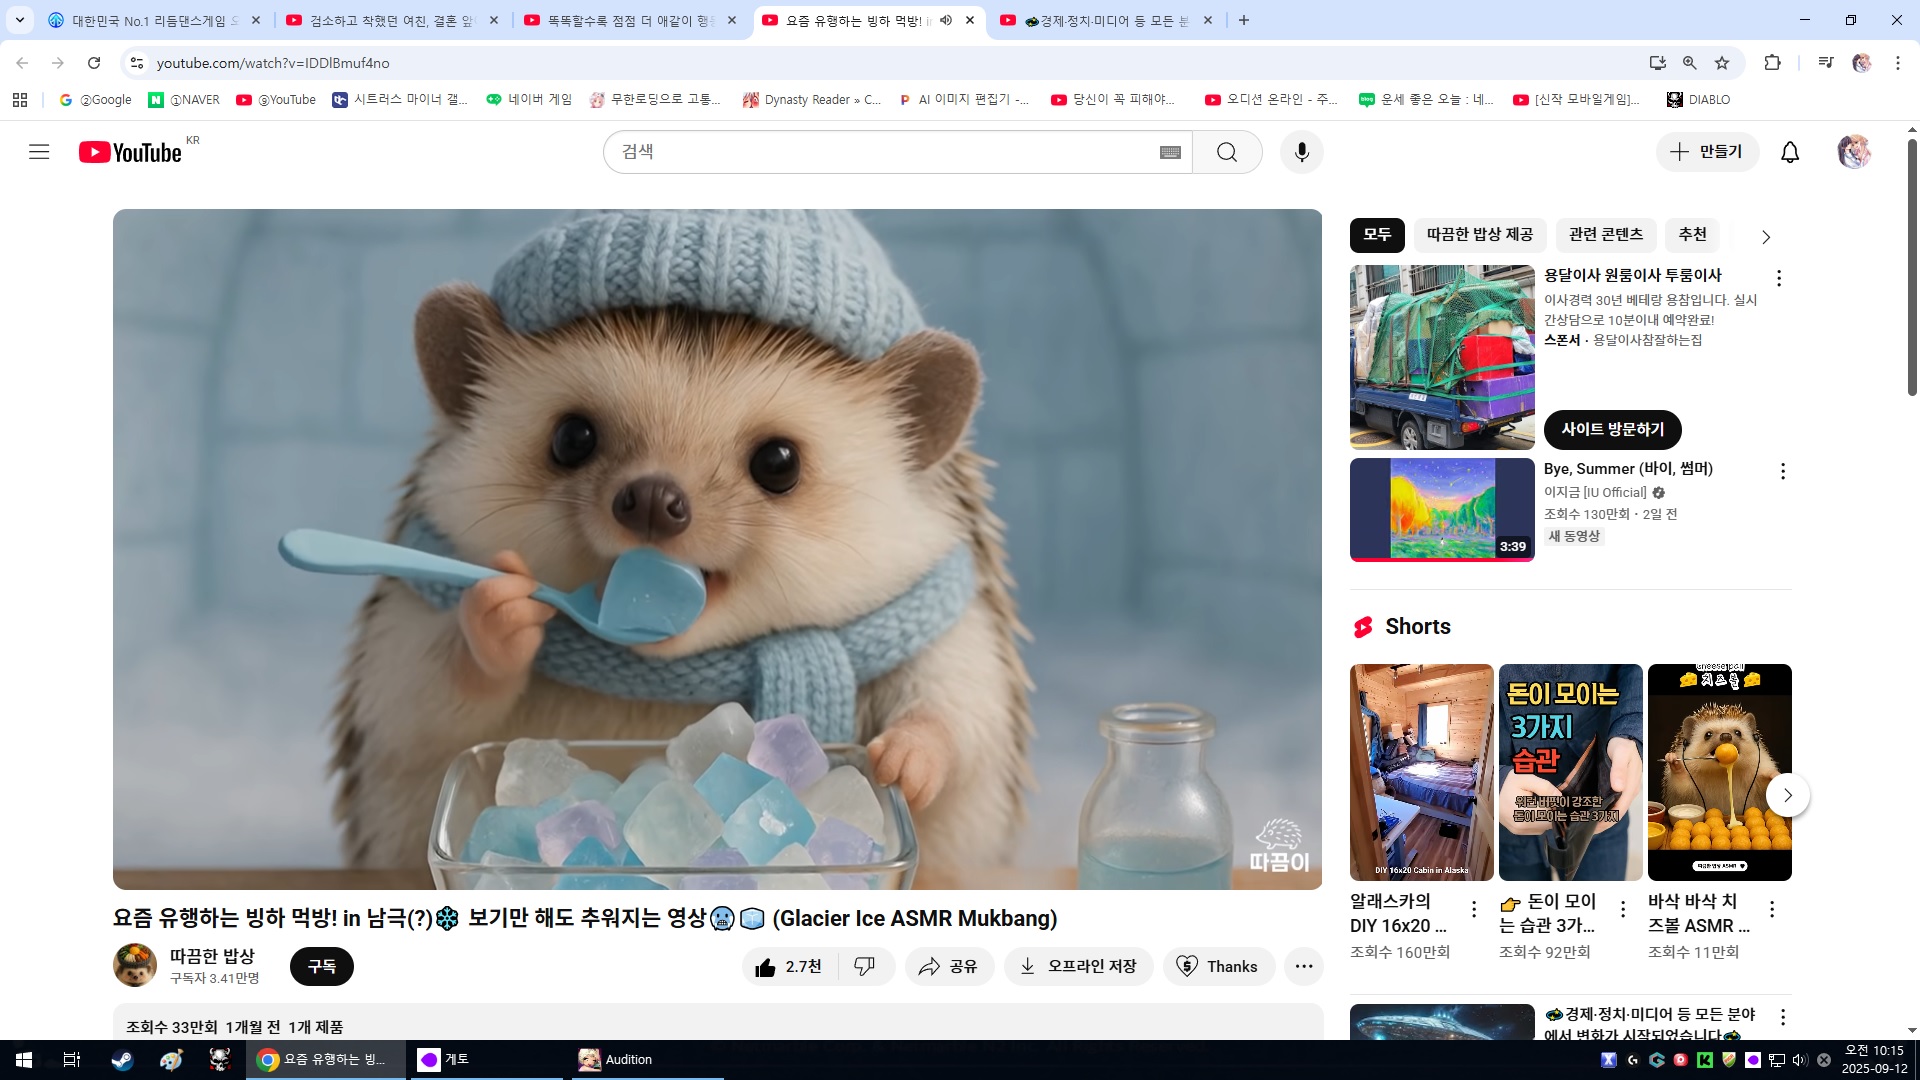
Task: Open Chrome extensions puzzle icon
Action: tap(1772, 63)
